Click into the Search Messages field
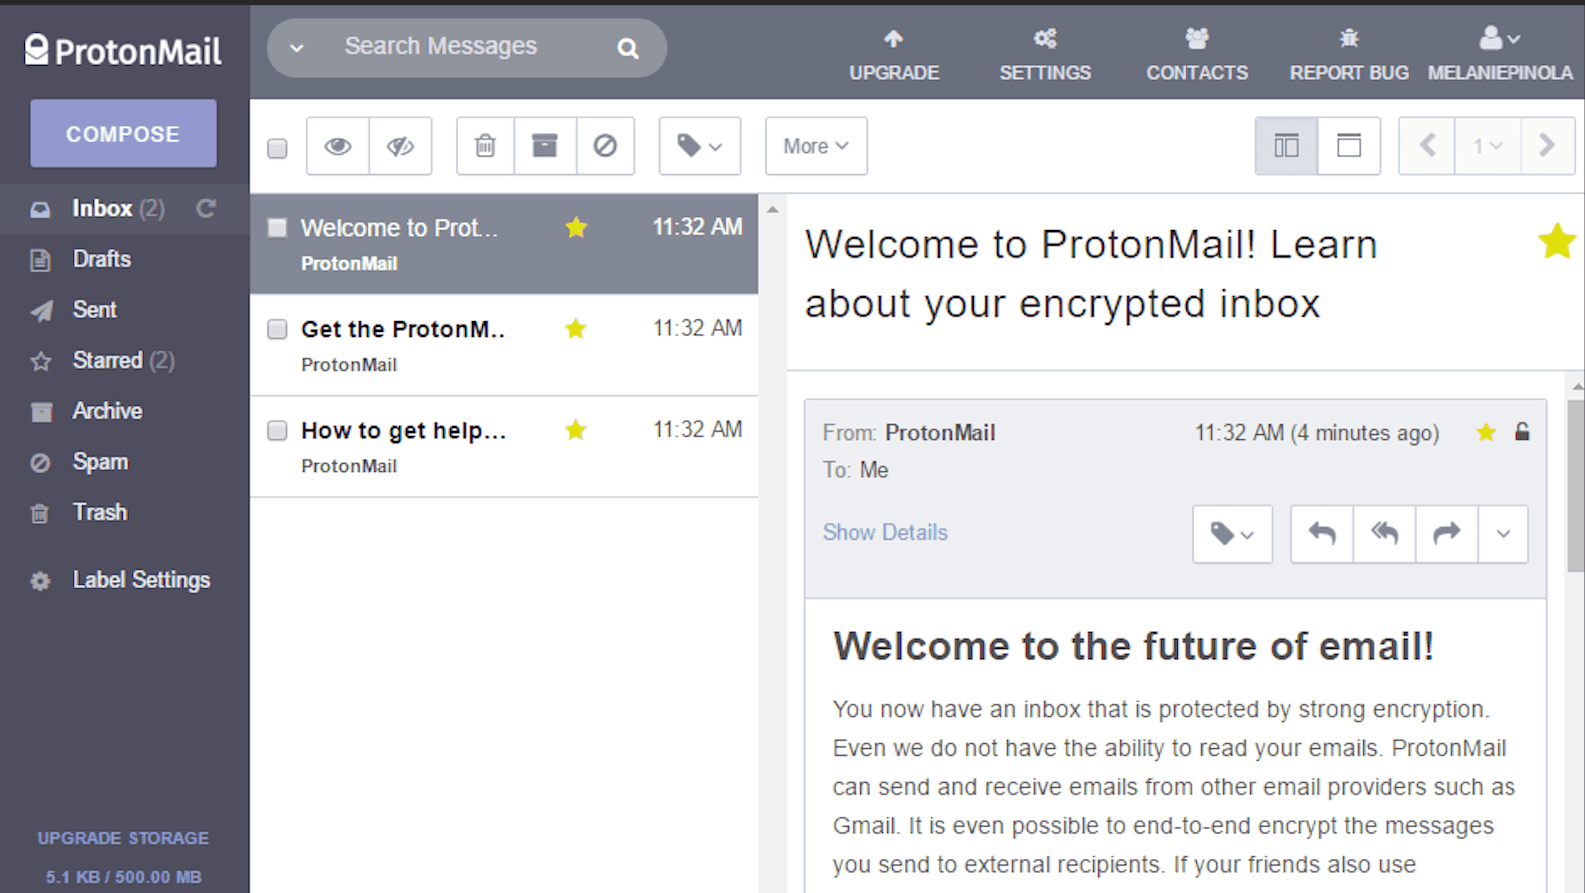 pyautogui.click(x=460, y=46)
